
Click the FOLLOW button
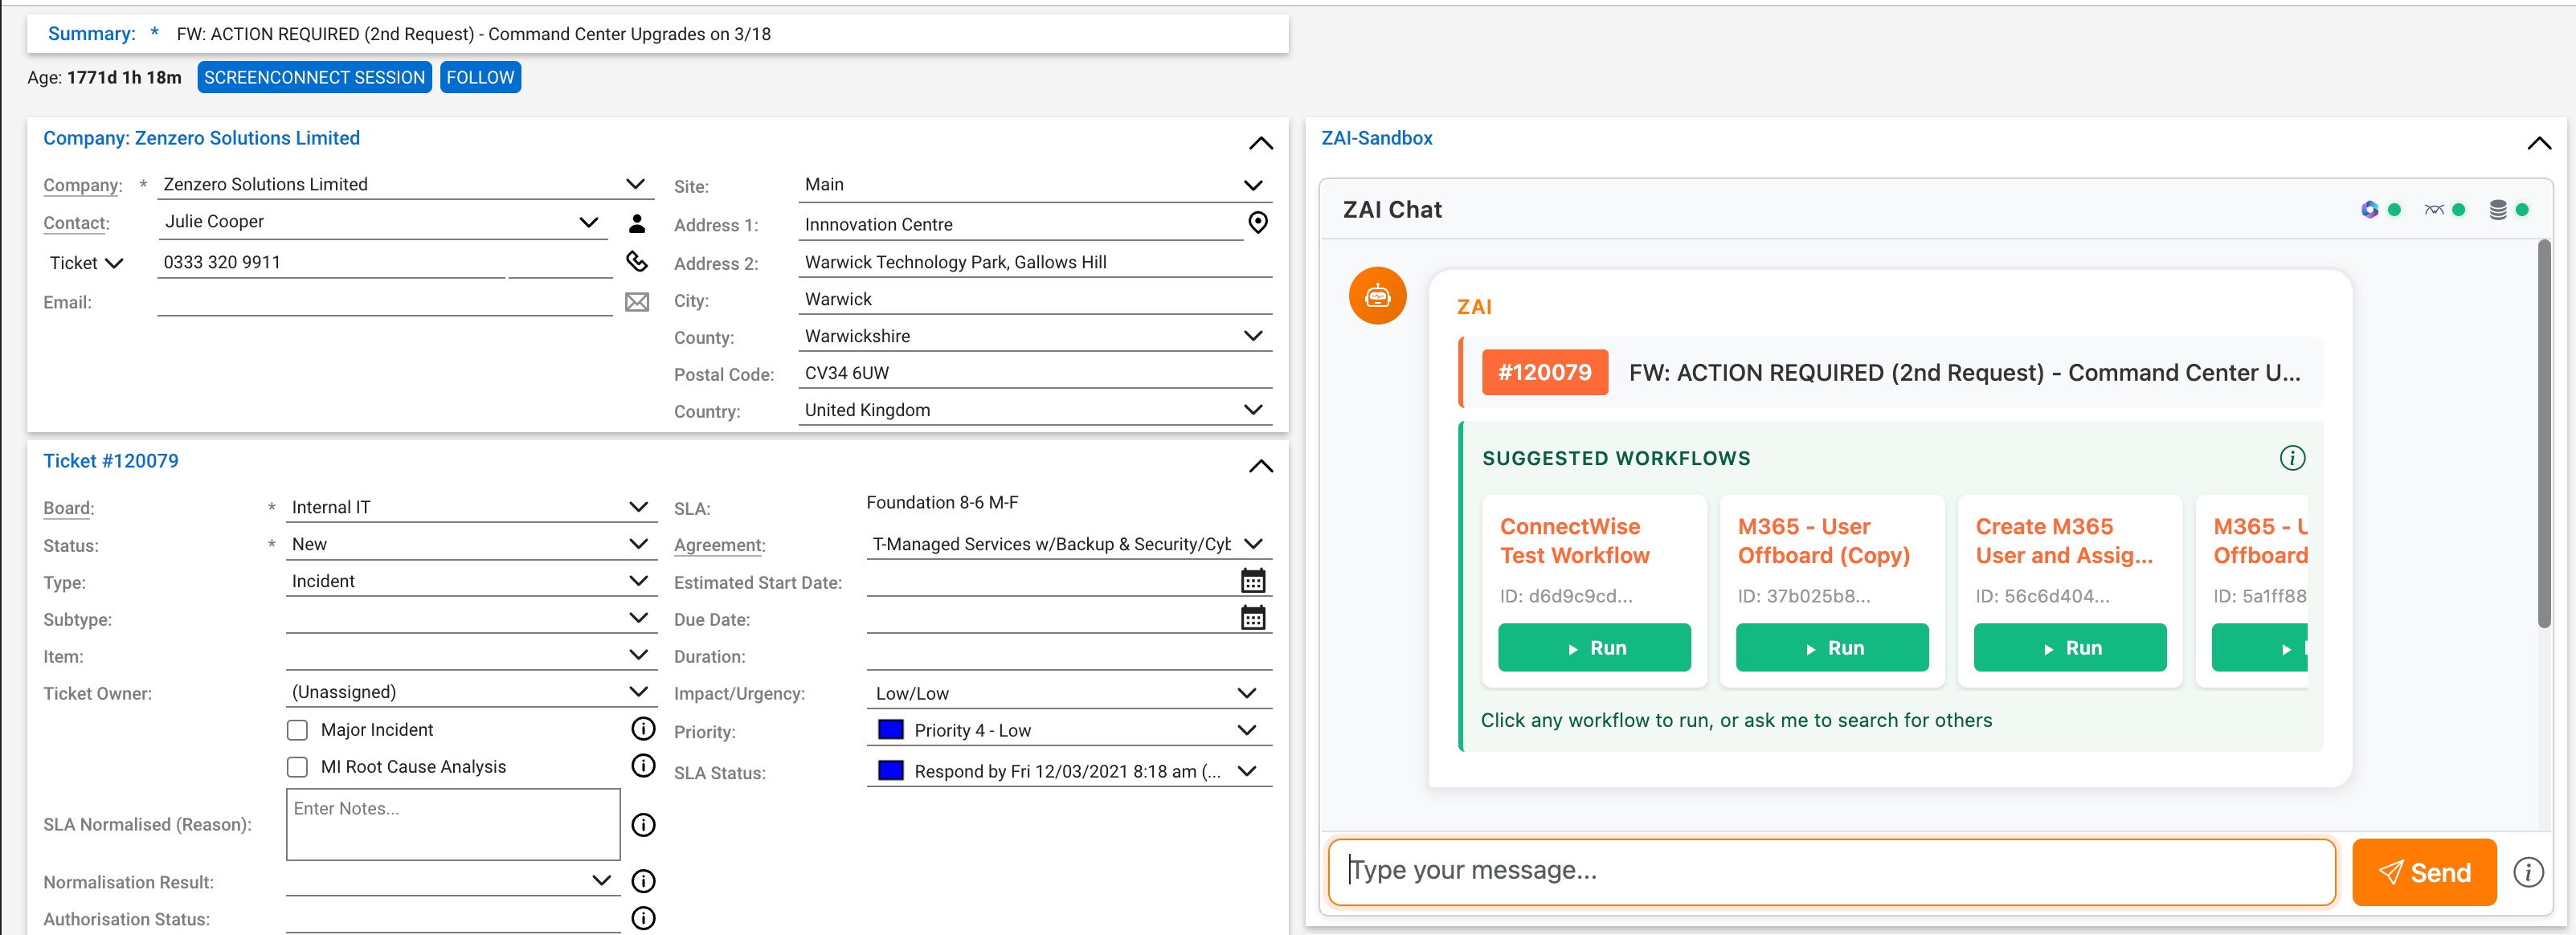coord(480,77)
